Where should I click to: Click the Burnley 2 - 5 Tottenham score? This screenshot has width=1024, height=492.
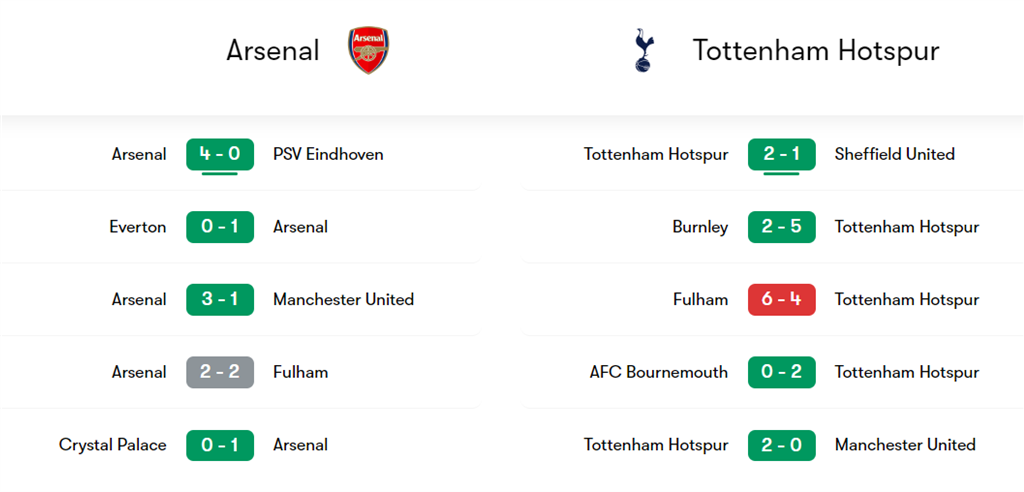[781, 227]
